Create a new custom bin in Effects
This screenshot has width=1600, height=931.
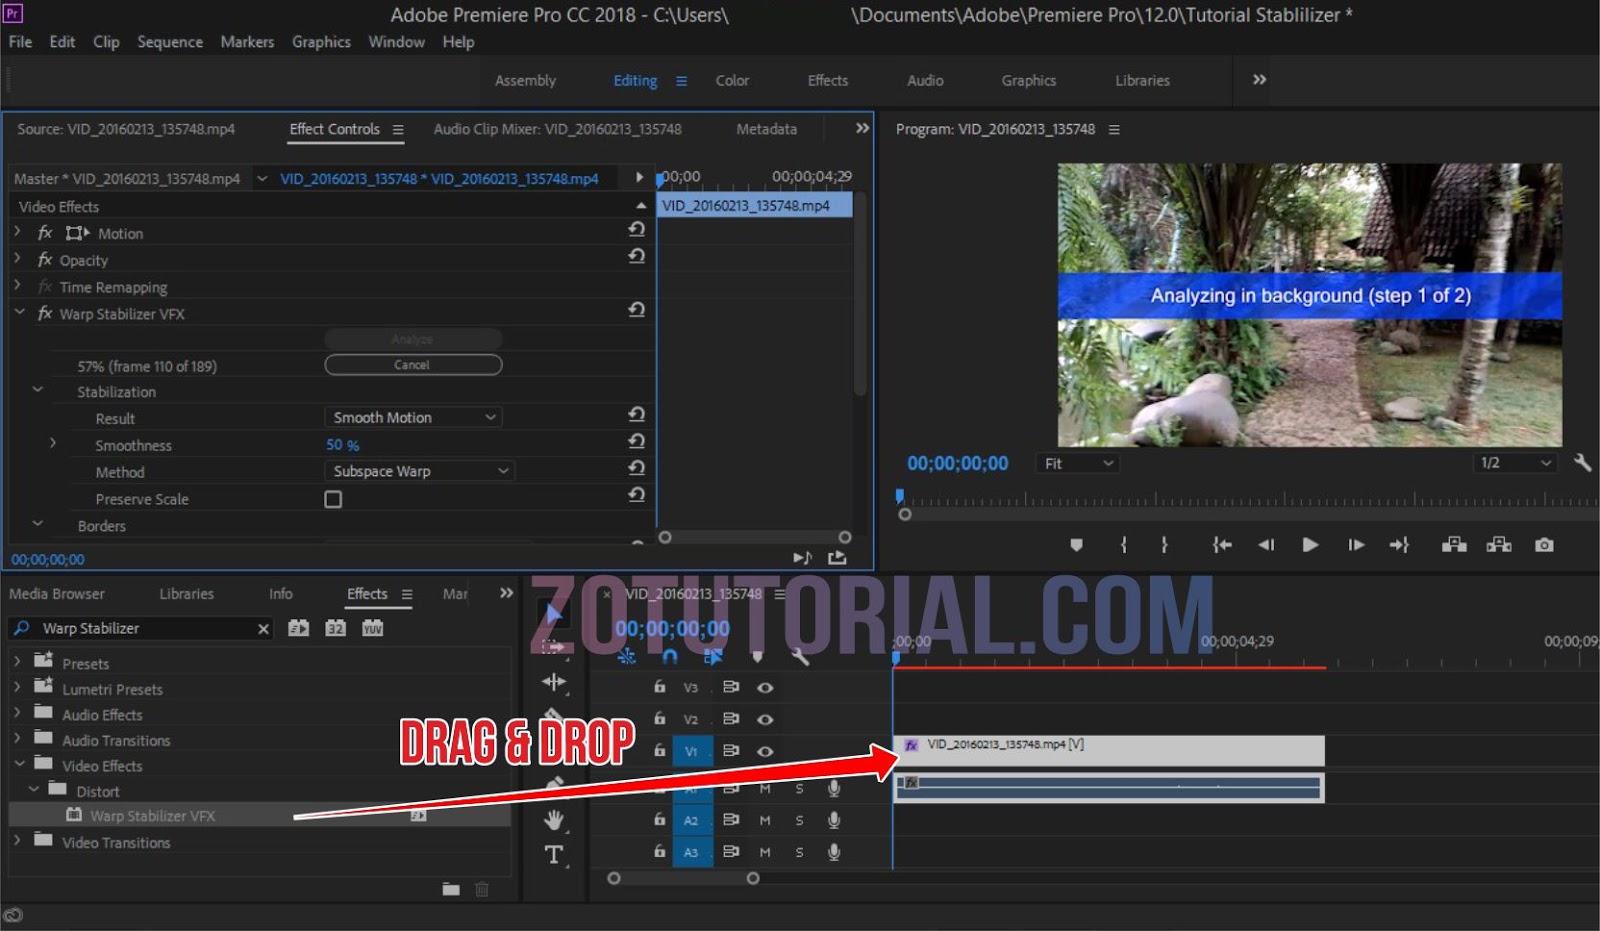pos(451,889)
